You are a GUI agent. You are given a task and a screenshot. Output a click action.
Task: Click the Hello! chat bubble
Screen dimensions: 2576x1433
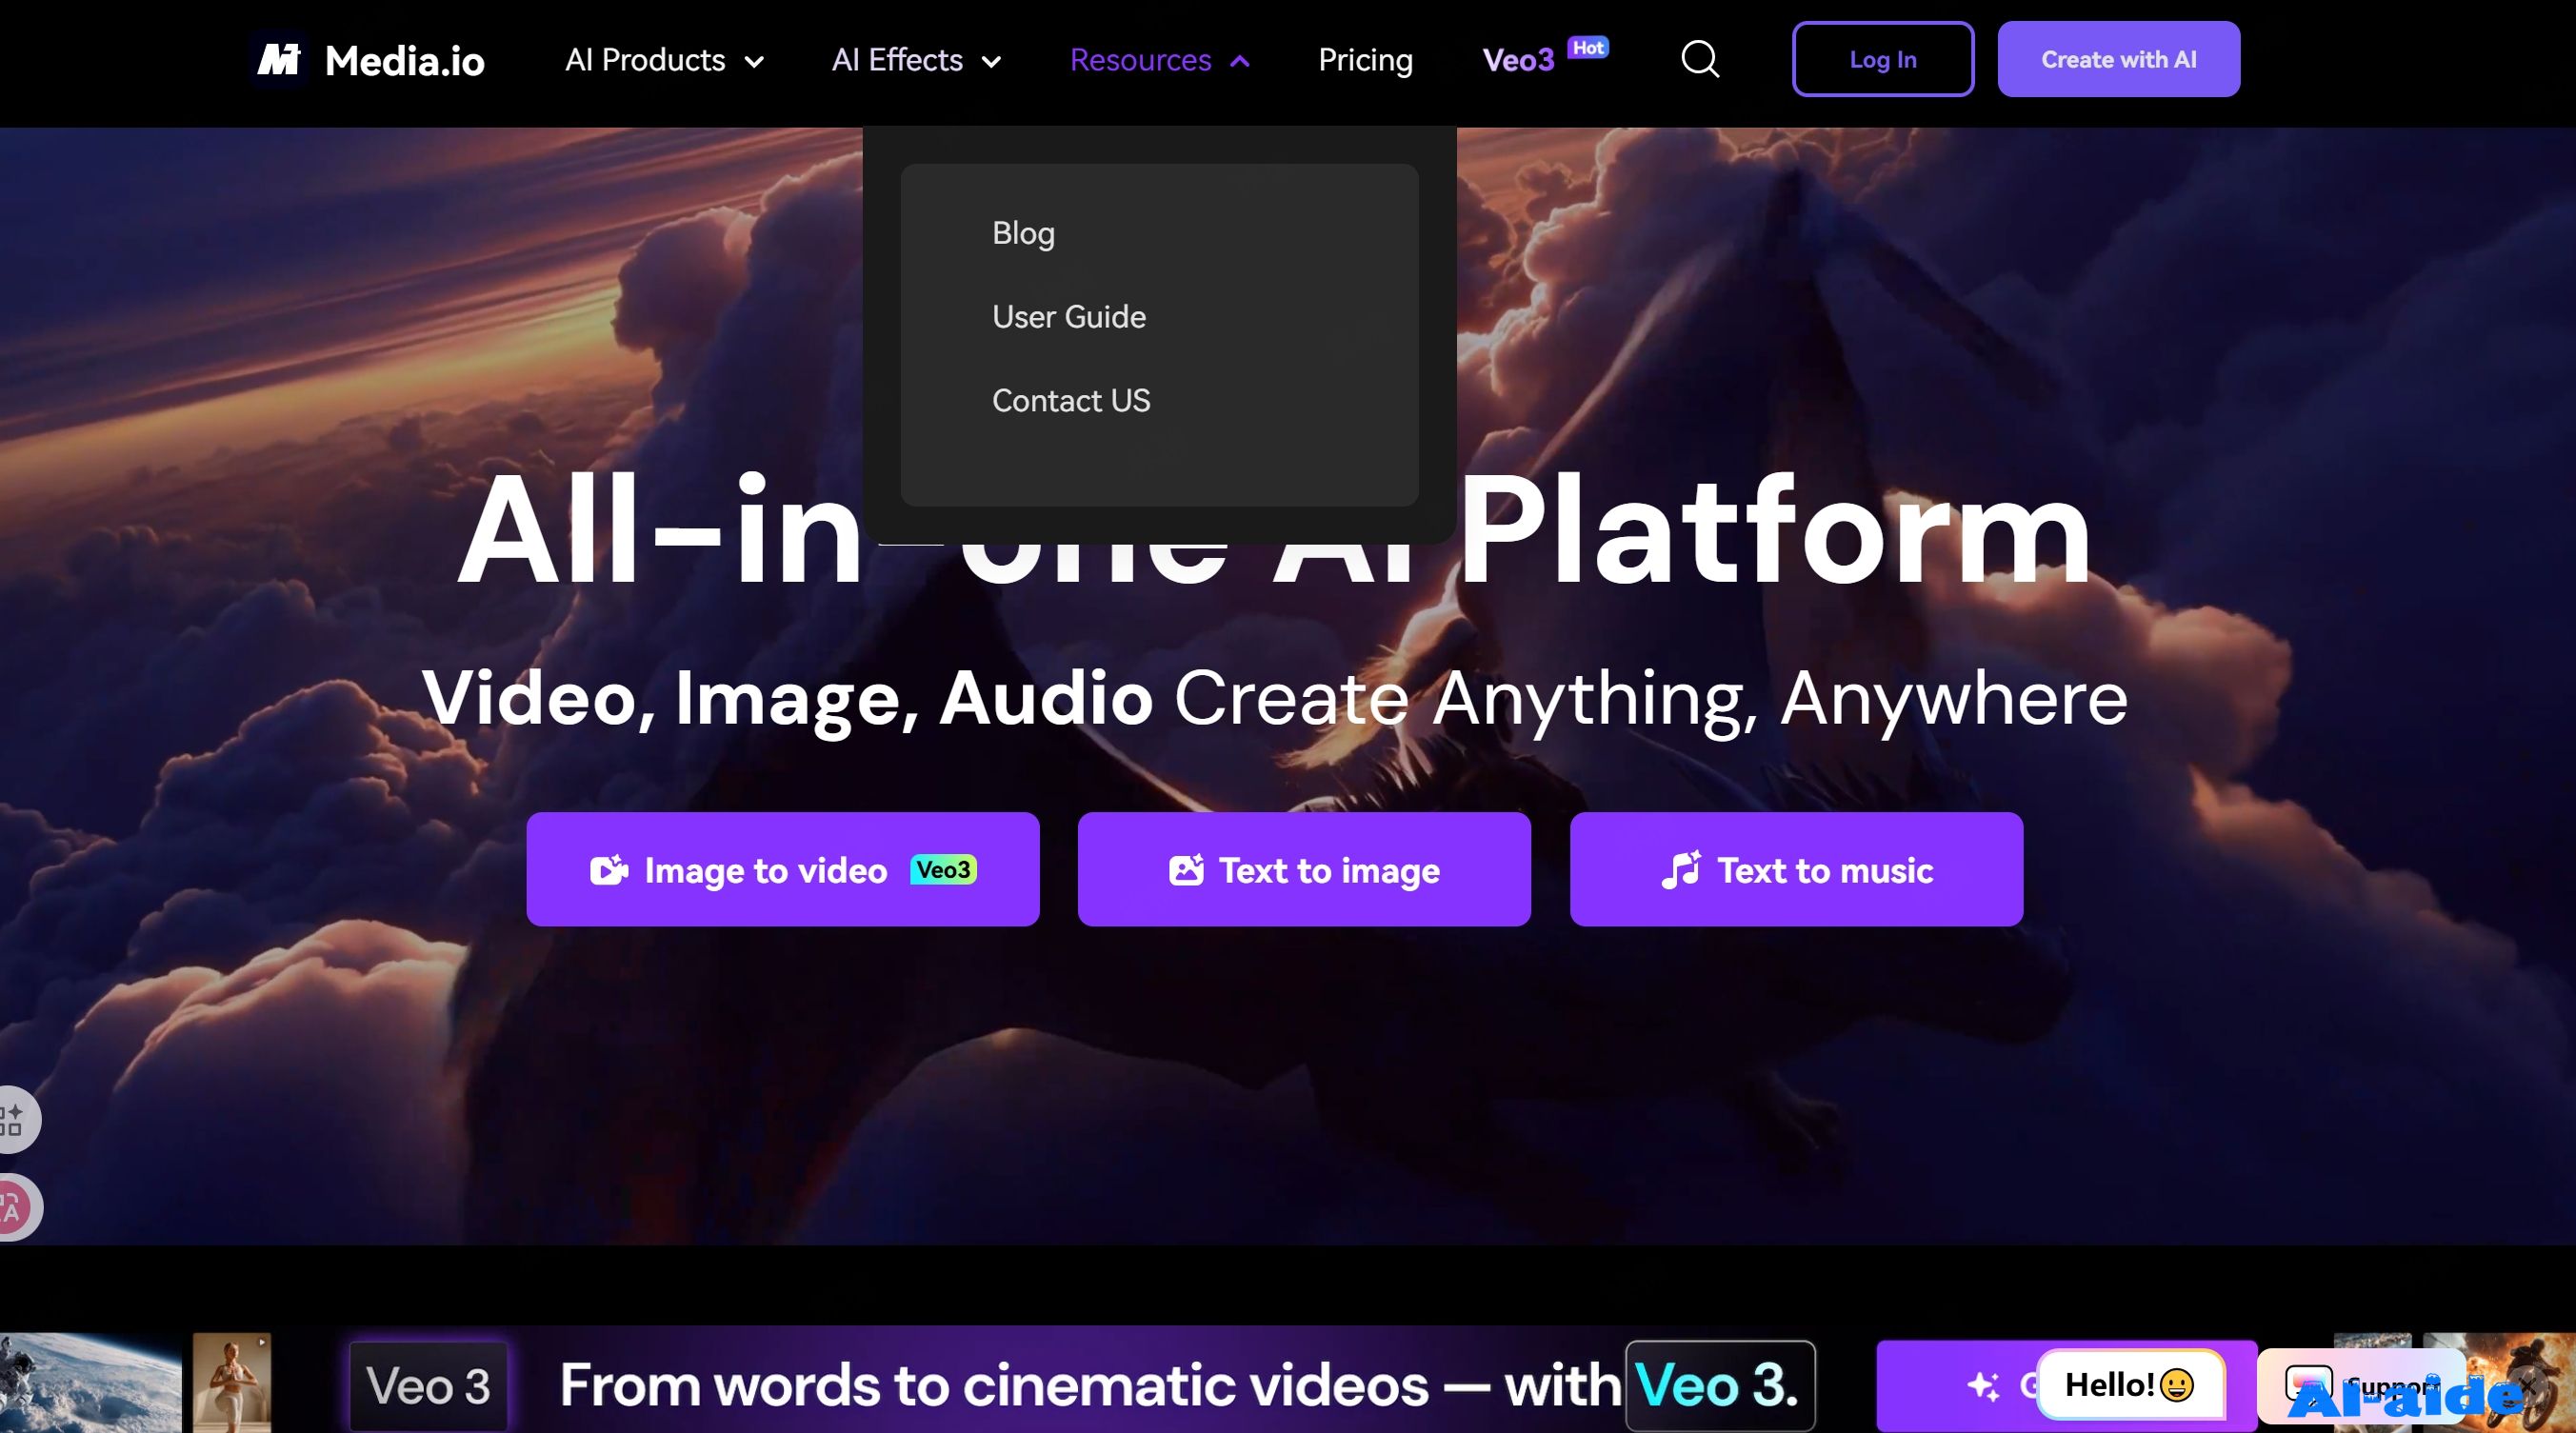[x=2130, y=1385]
